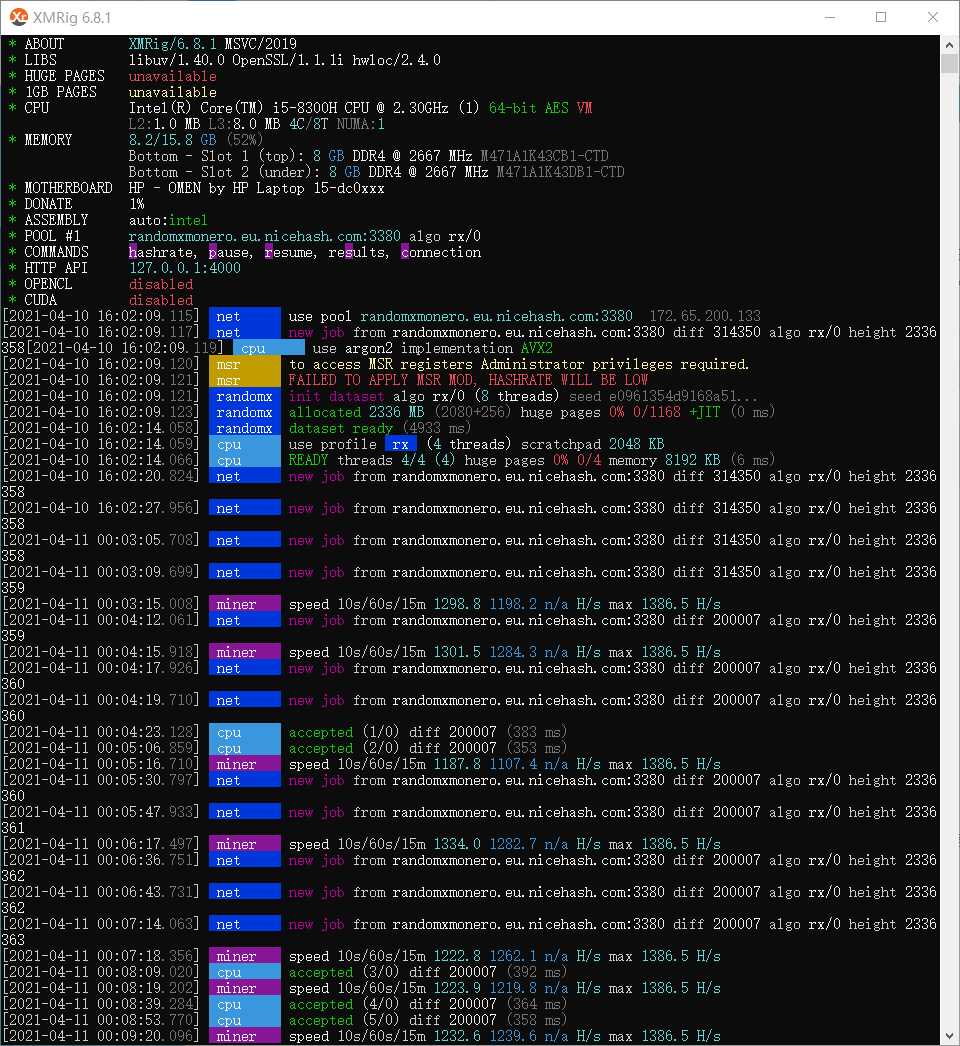Screen dimensions: 960x1046
Task: Click the 'unavailable' value for 1GB PAGES
Action: [x=172, y=92]
